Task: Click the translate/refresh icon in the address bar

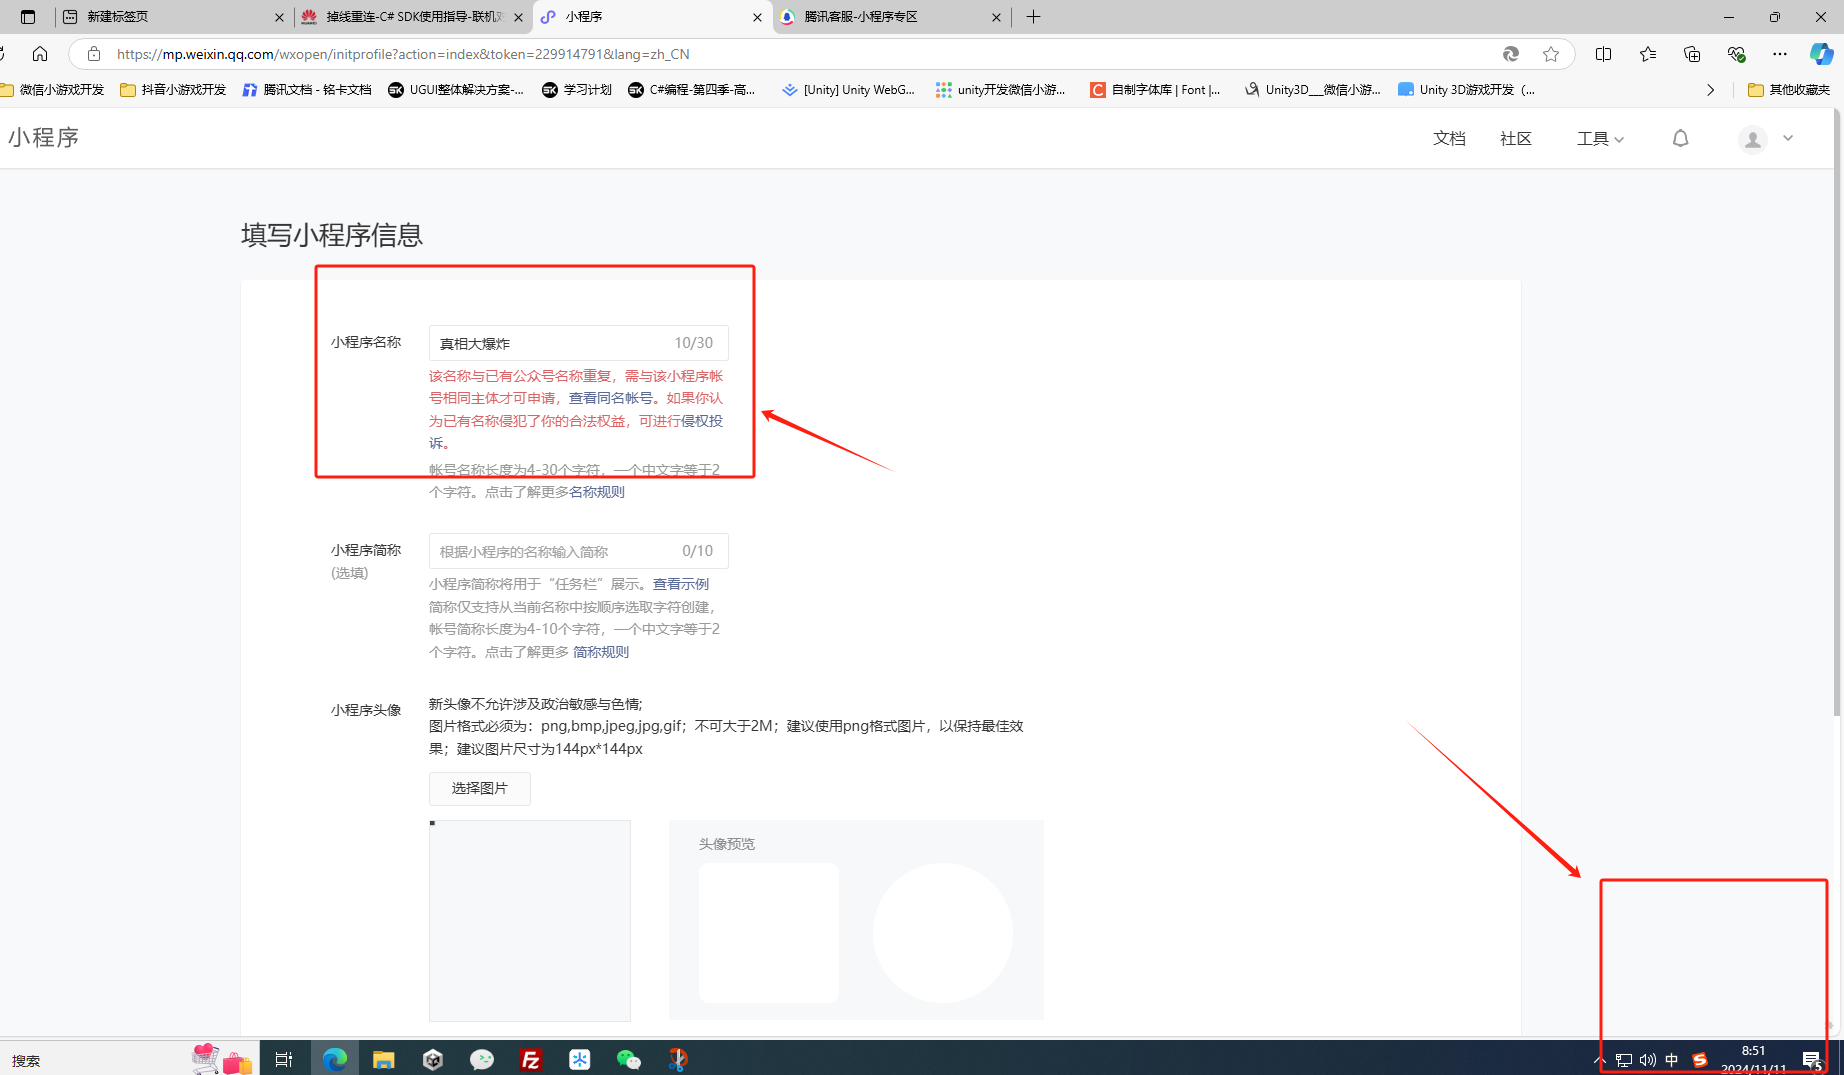Action: [x=1510, y=54]
